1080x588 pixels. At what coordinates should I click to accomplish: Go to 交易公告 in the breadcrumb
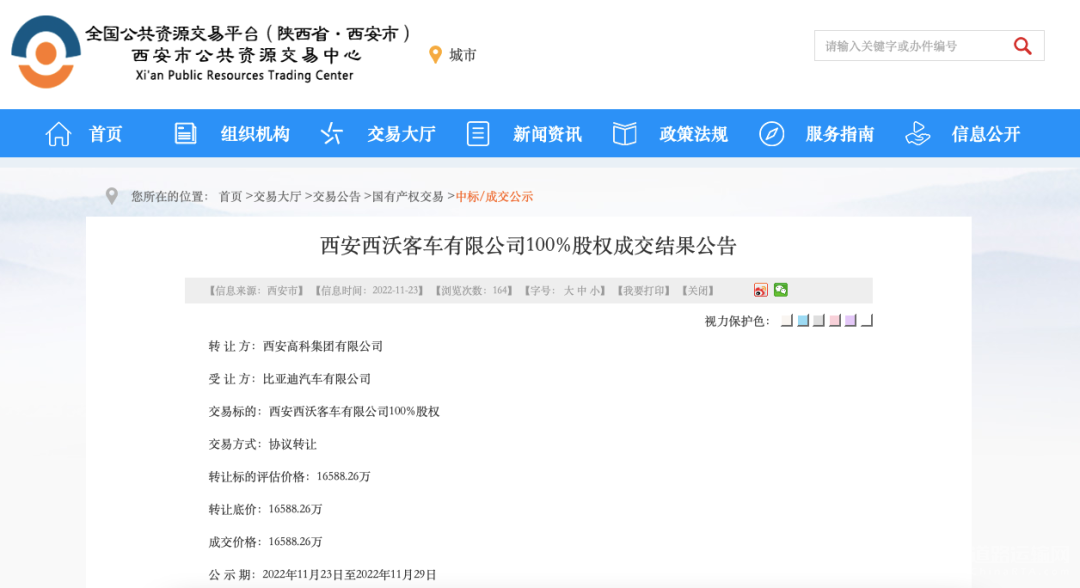[x=337, y=197]
